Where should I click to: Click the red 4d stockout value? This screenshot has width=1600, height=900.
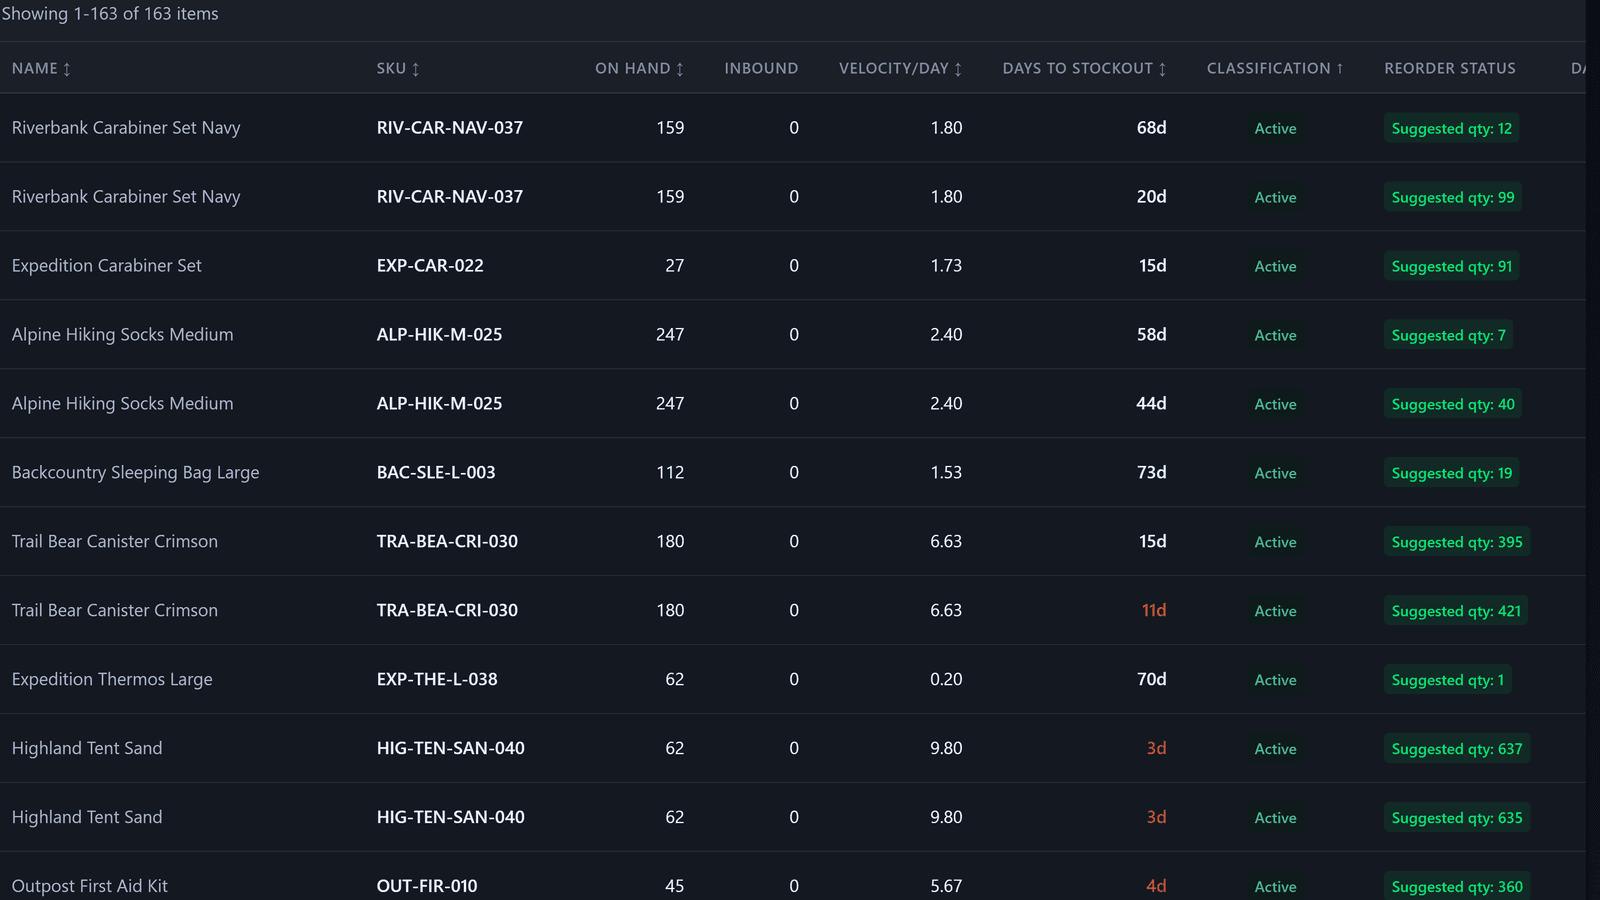1156,886
